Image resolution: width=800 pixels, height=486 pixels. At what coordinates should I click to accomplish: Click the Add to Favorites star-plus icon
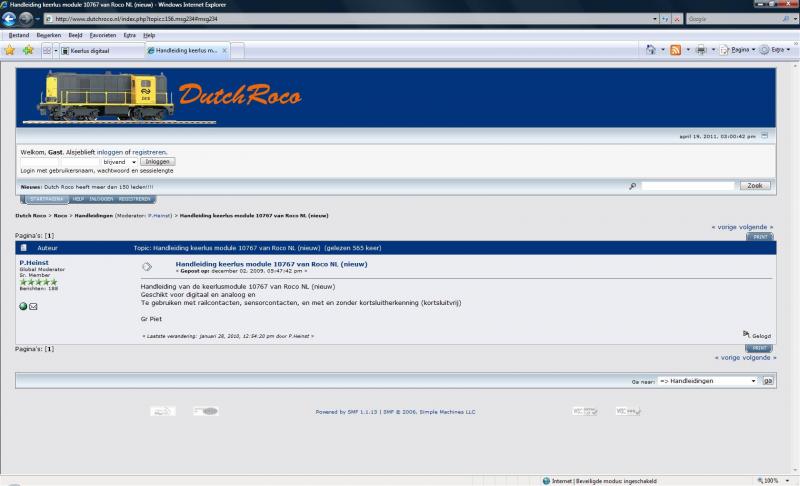click(x=28, y=50)
